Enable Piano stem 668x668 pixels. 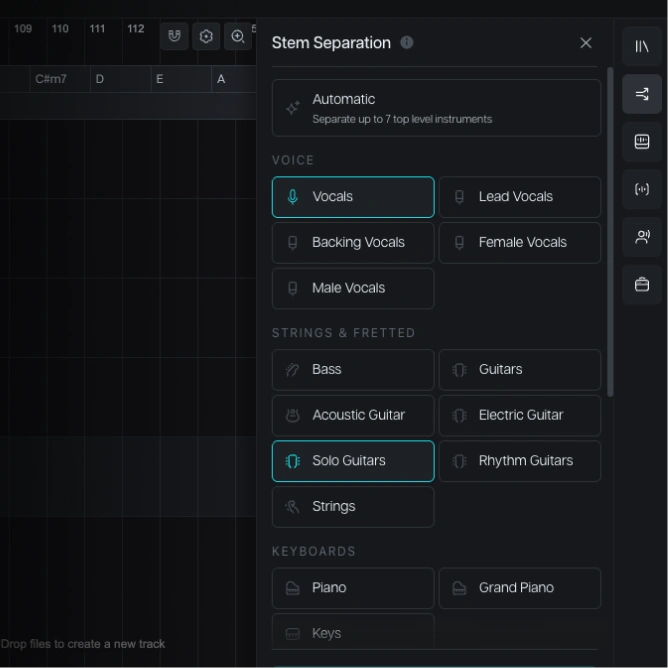[353, 588]
